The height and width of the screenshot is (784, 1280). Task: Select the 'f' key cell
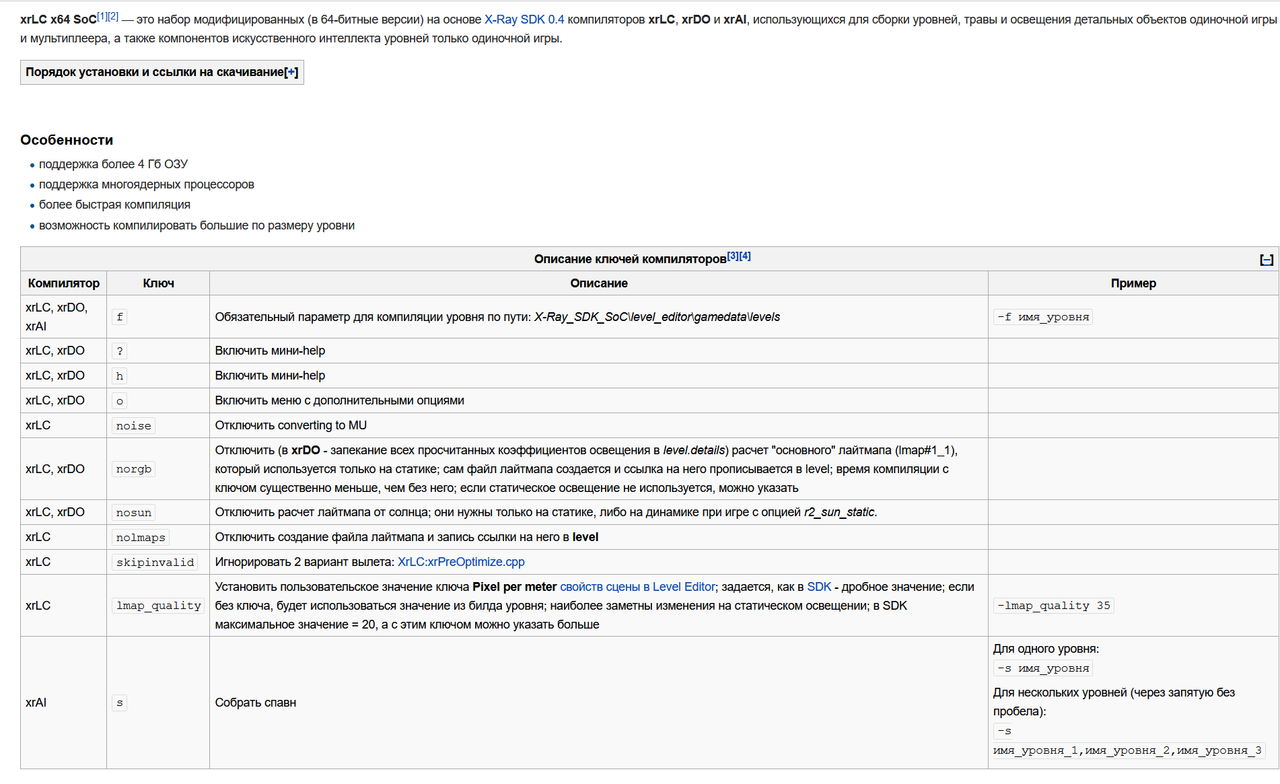pyautogui.click(x=158, y=317)
